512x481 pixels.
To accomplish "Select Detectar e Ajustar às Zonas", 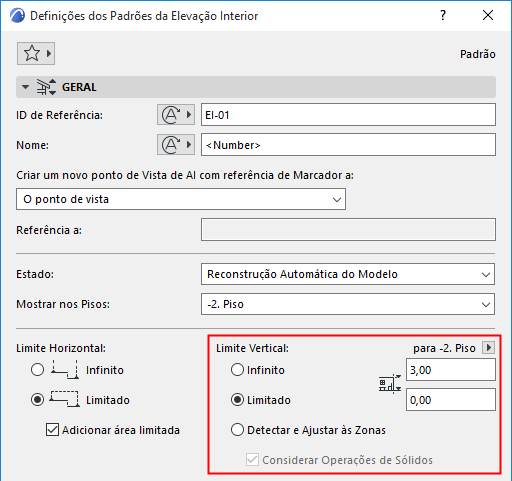I will point(237,430).
